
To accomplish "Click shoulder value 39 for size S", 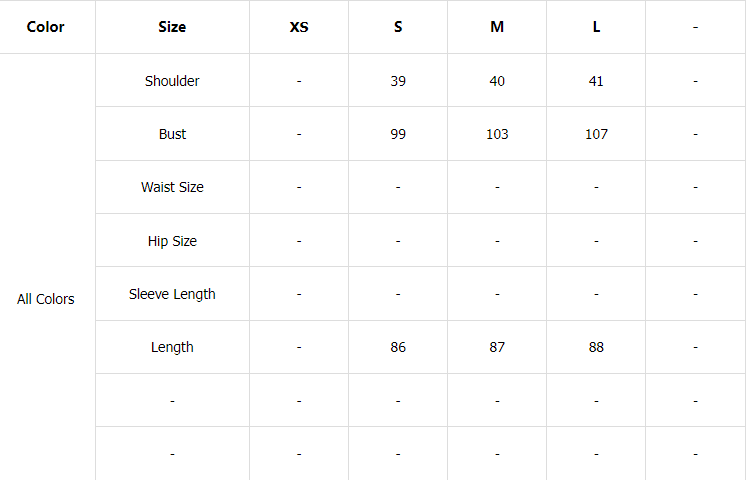I will (x=398, y=81).
